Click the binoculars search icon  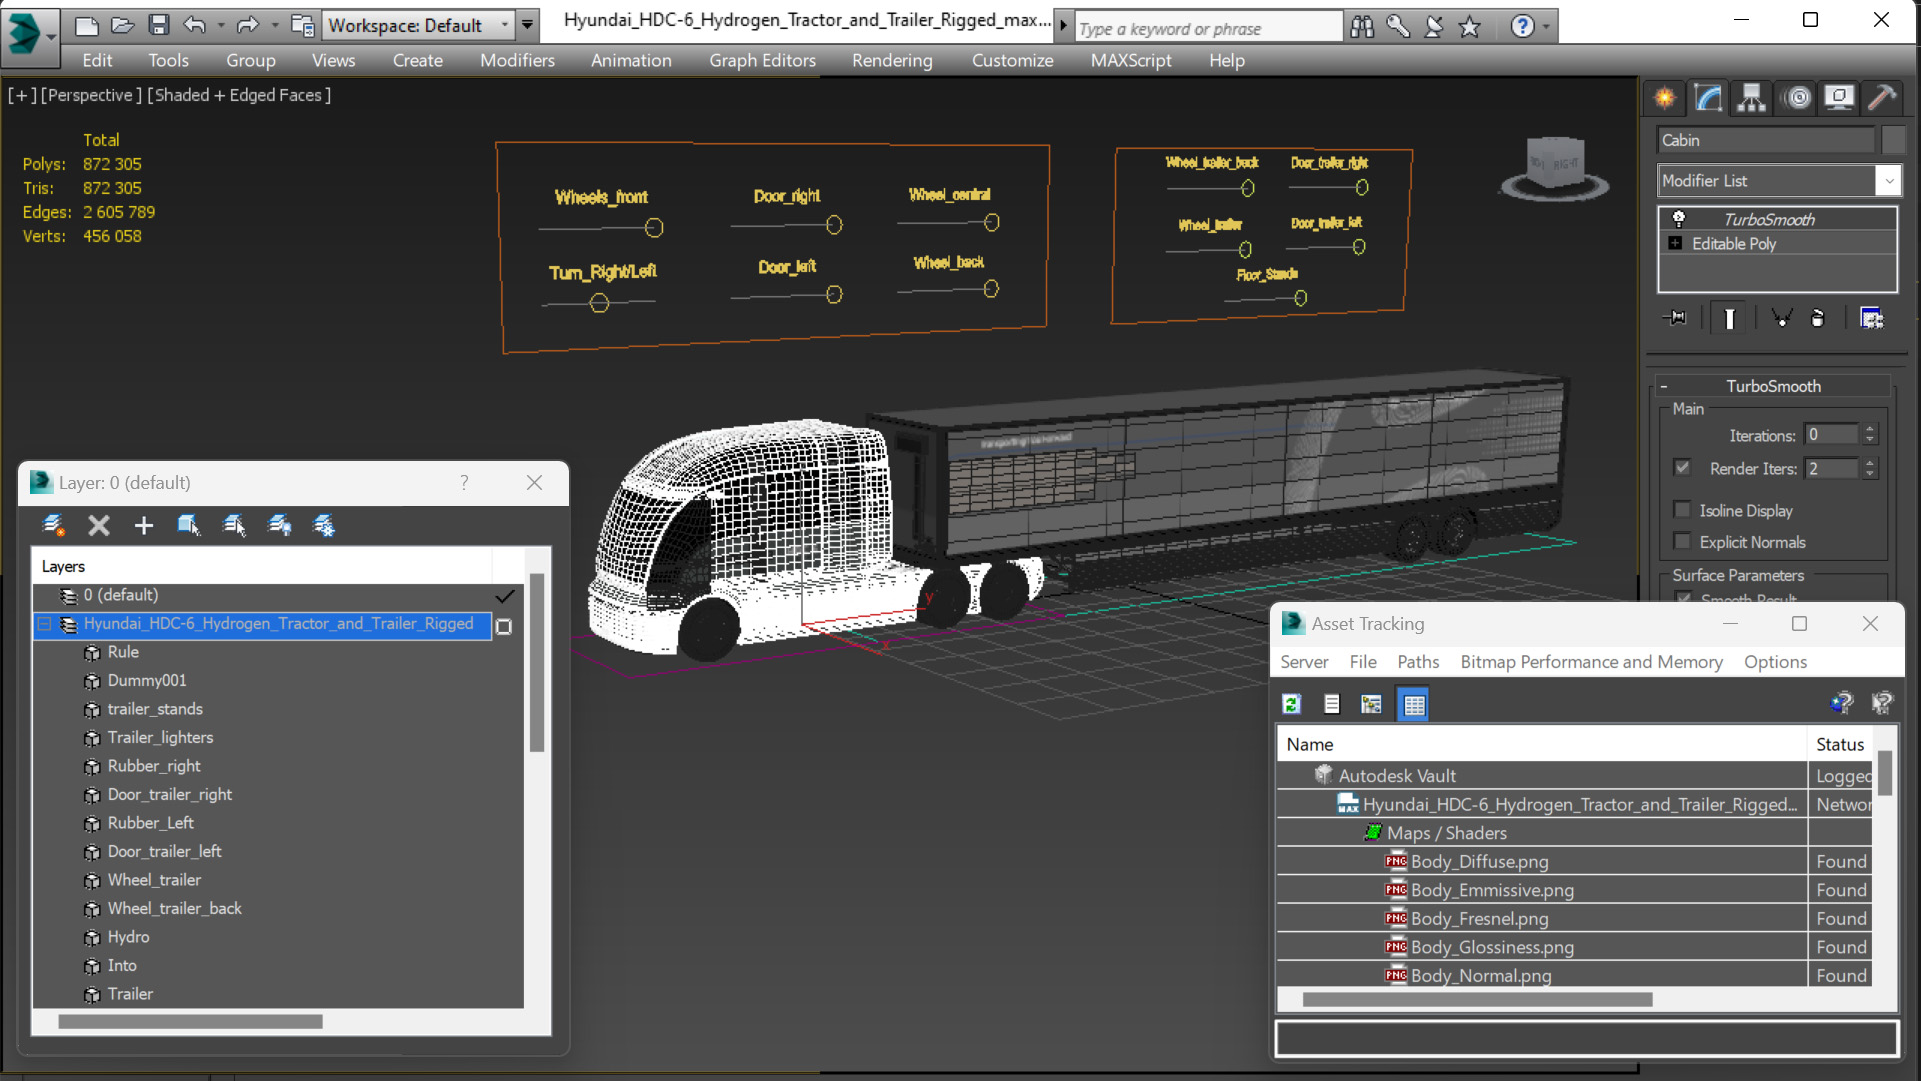tap(1362, 27)
